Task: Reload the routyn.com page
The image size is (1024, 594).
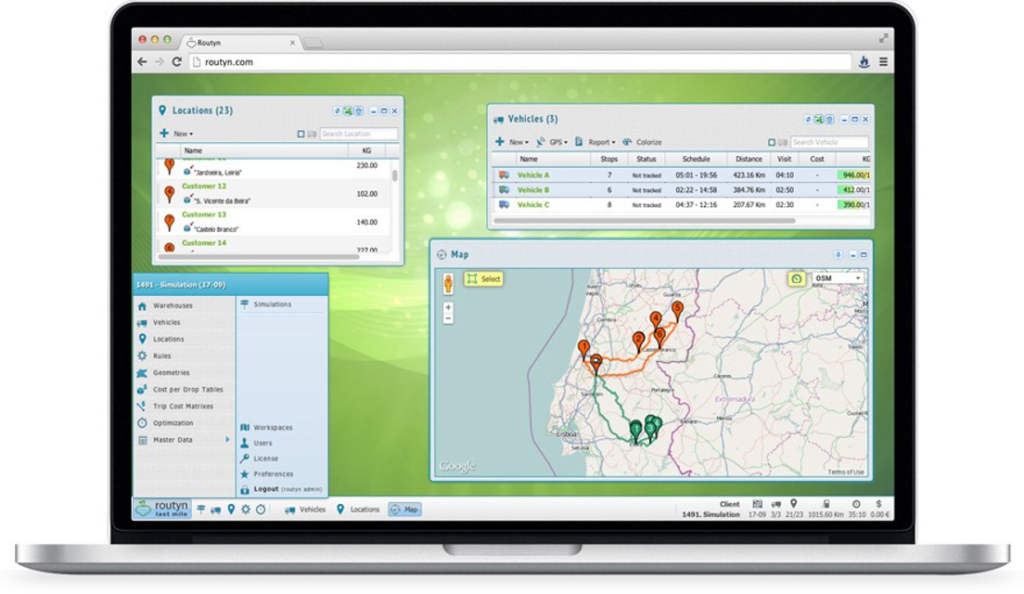Action: point(176,62)
